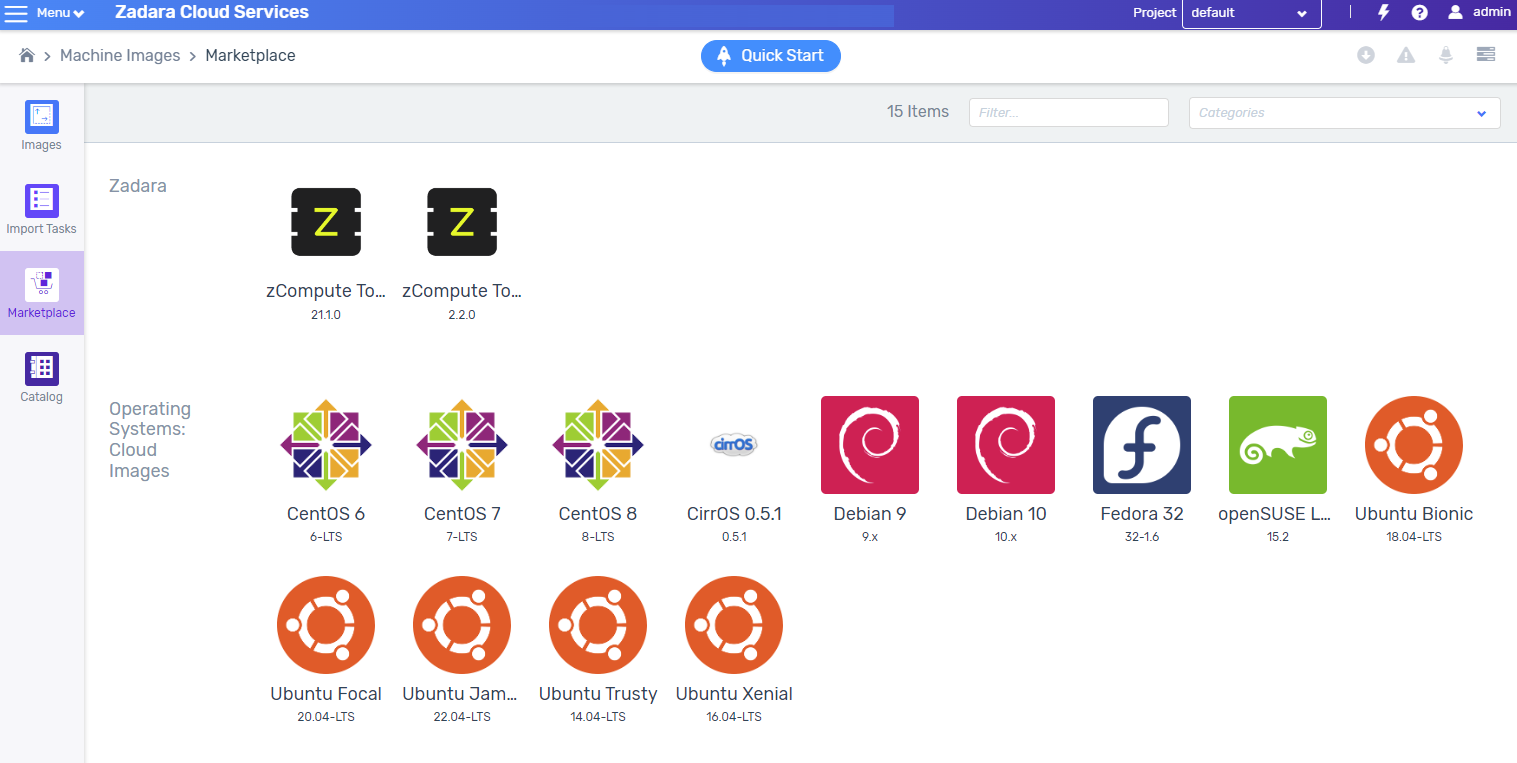The height and width of the screenshot is (763, 1517).
Task: Open Import Tasks in the sidebar
Action: click(x=42, y=210)
